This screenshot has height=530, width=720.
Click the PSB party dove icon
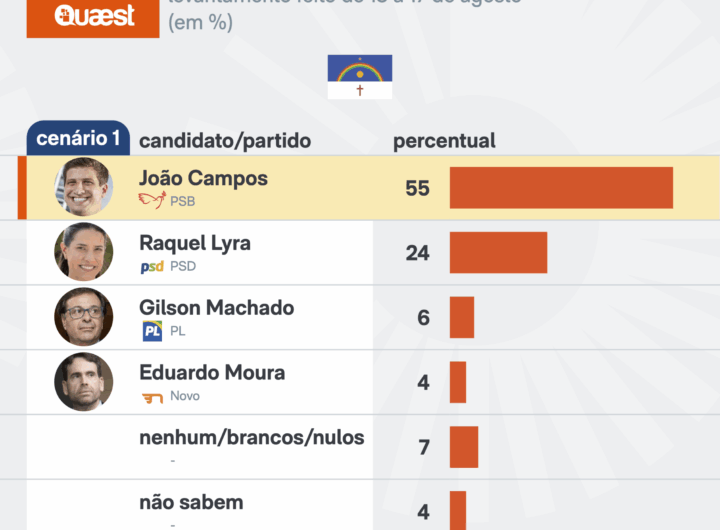(152, 200)
